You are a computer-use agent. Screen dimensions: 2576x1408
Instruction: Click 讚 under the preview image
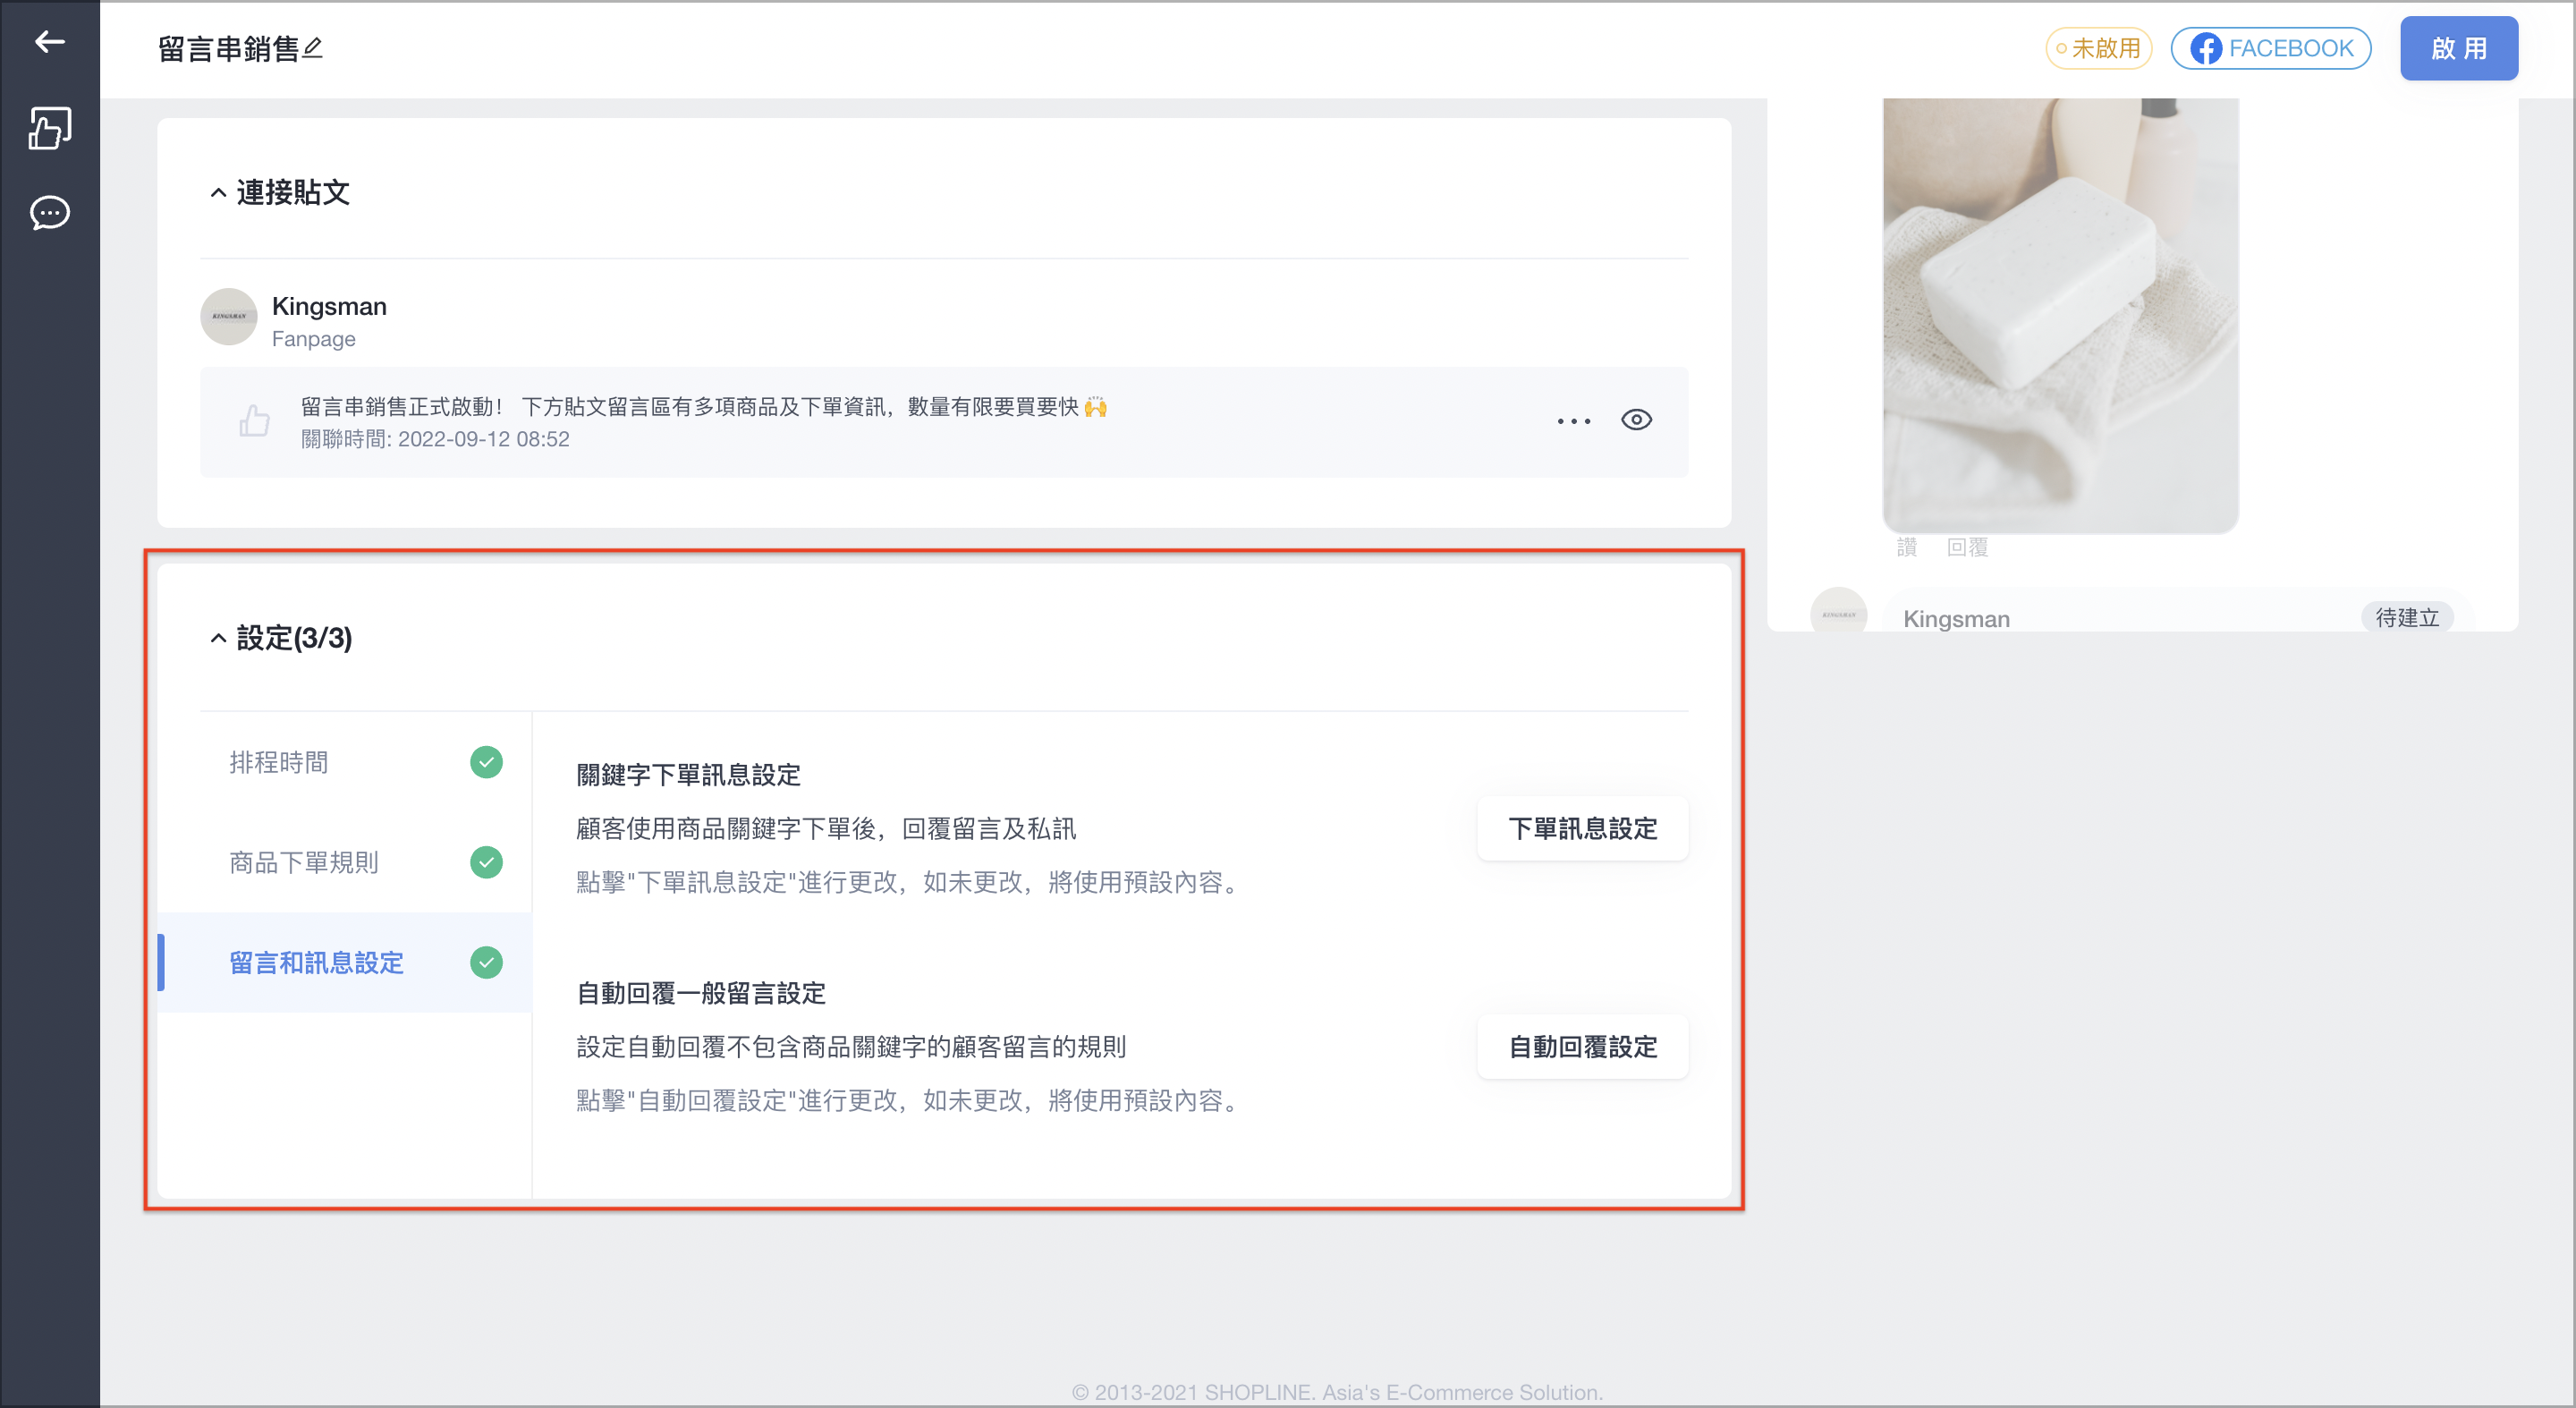tap(1906, 547)
